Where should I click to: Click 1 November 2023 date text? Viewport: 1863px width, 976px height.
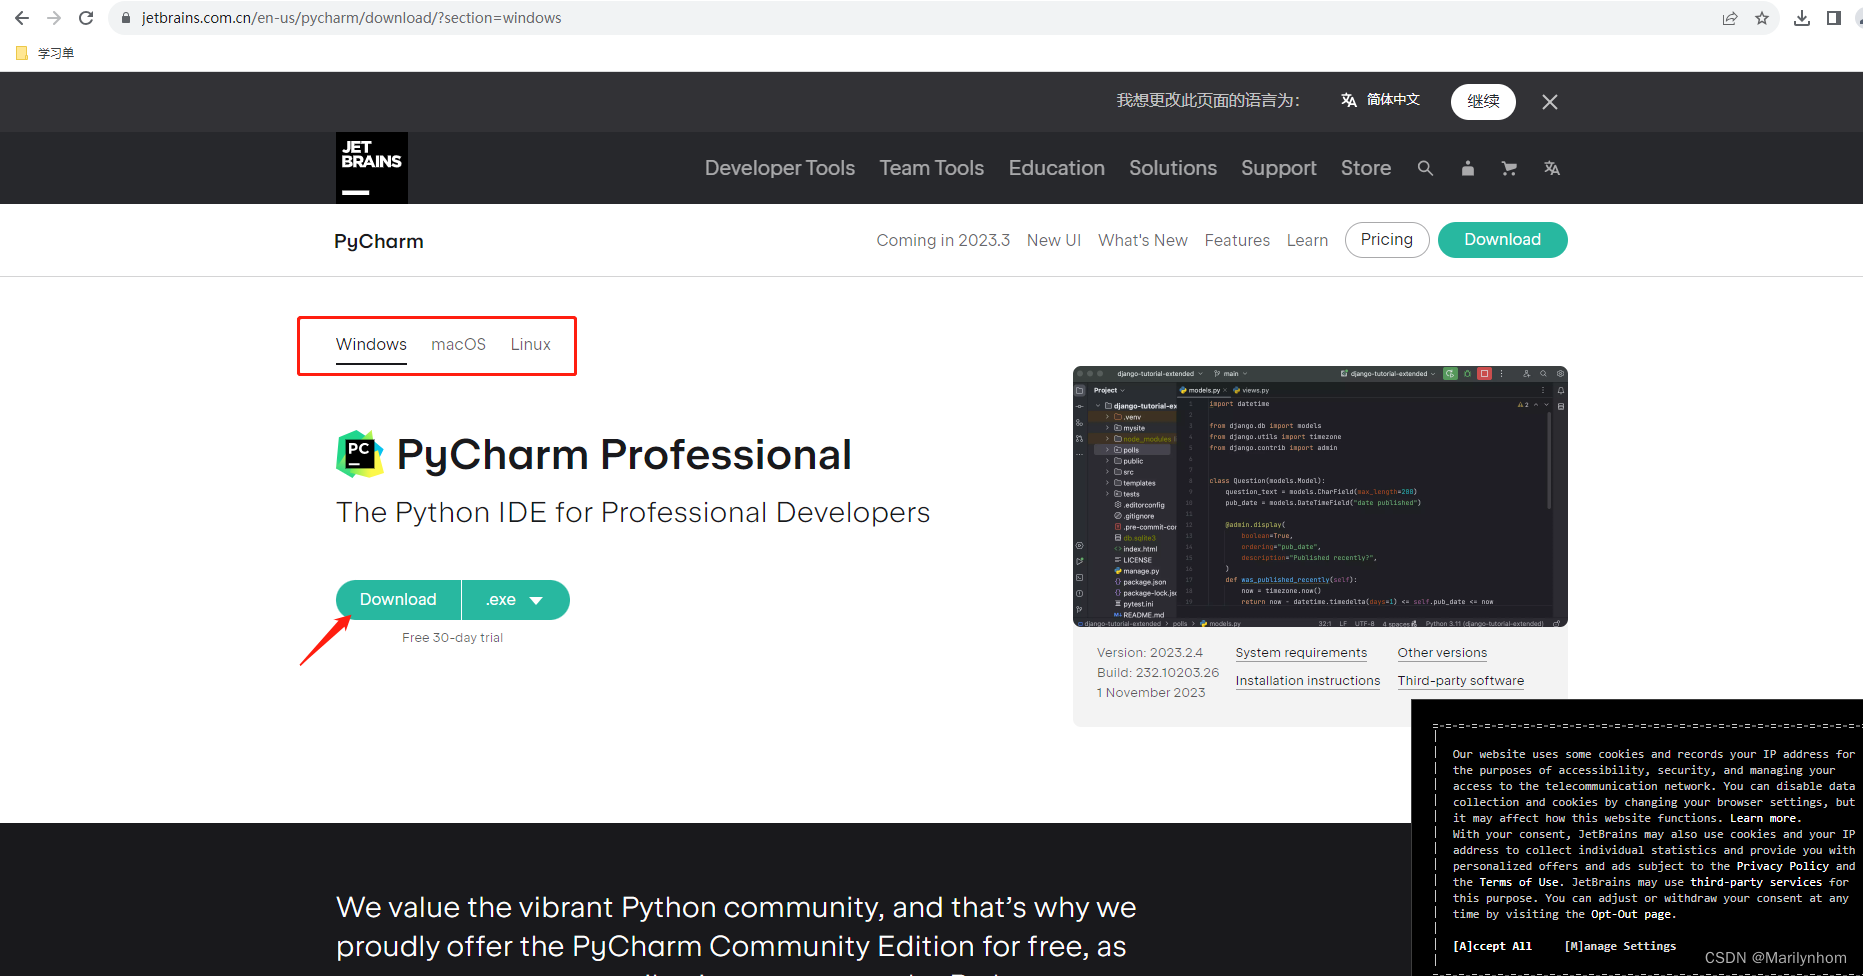pyautogui.click(x=1151, y=693)
